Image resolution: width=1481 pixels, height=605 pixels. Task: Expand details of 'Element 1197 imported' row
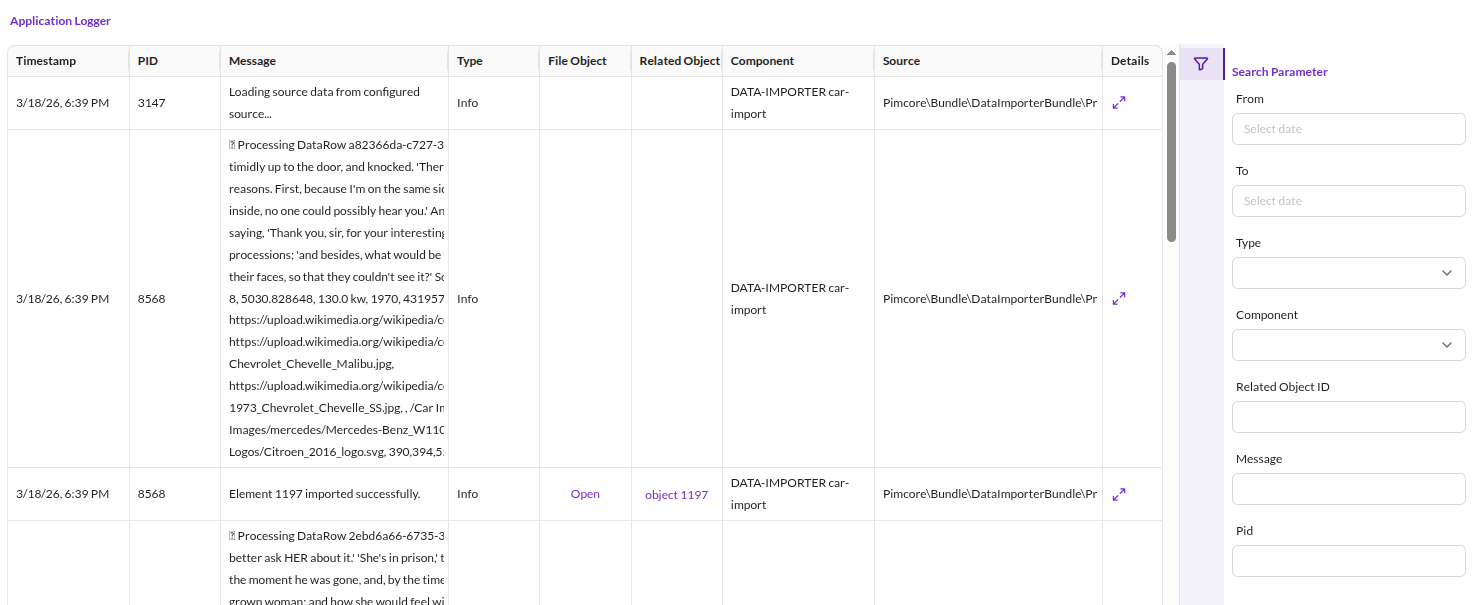click(1119, 494)
